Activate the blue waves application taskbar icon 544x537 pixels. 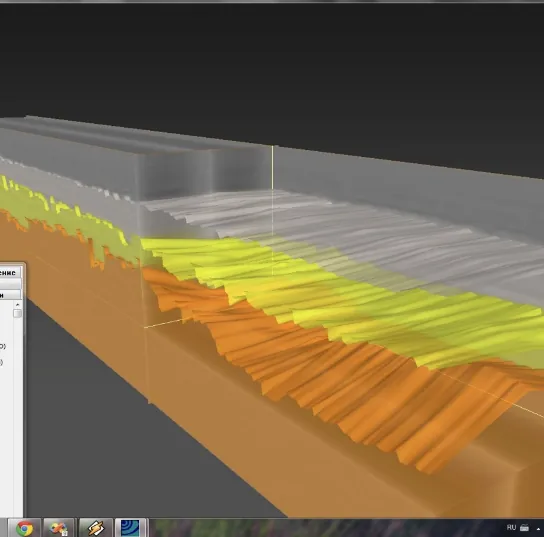tap(130, 529)
